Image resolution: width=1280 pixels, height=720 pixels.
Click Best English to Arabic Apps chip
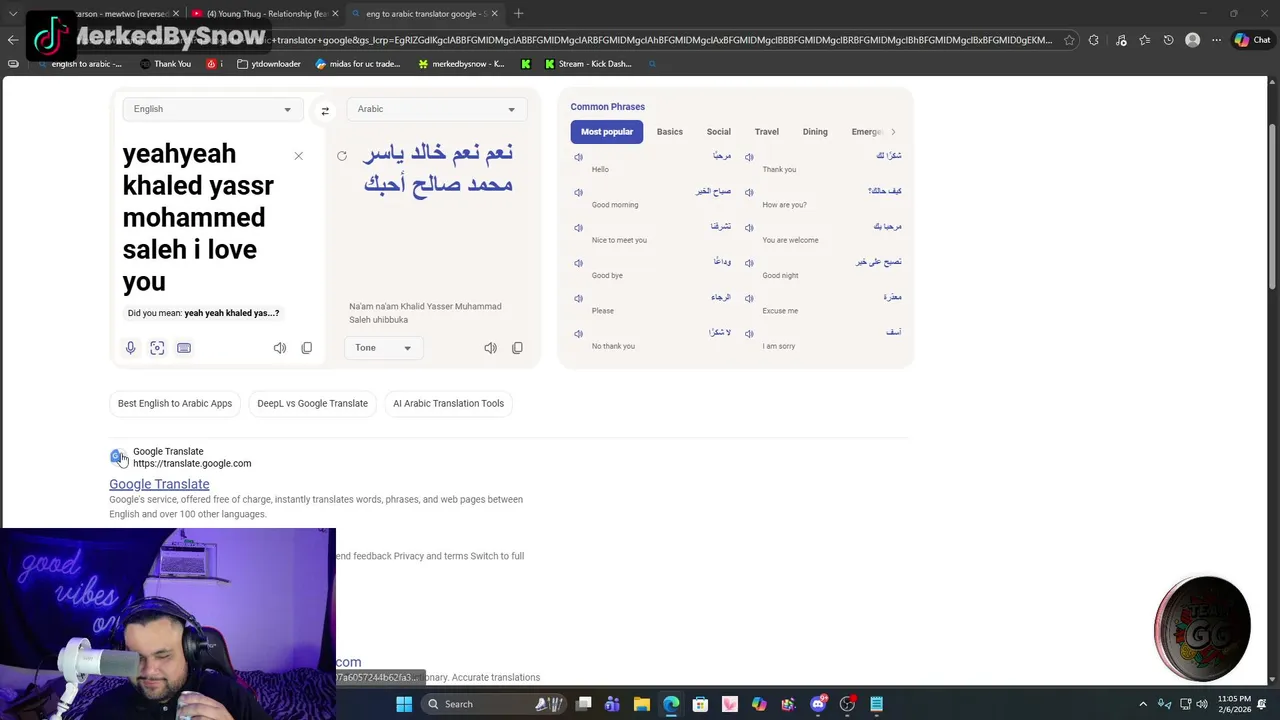(x=175, y=403)
